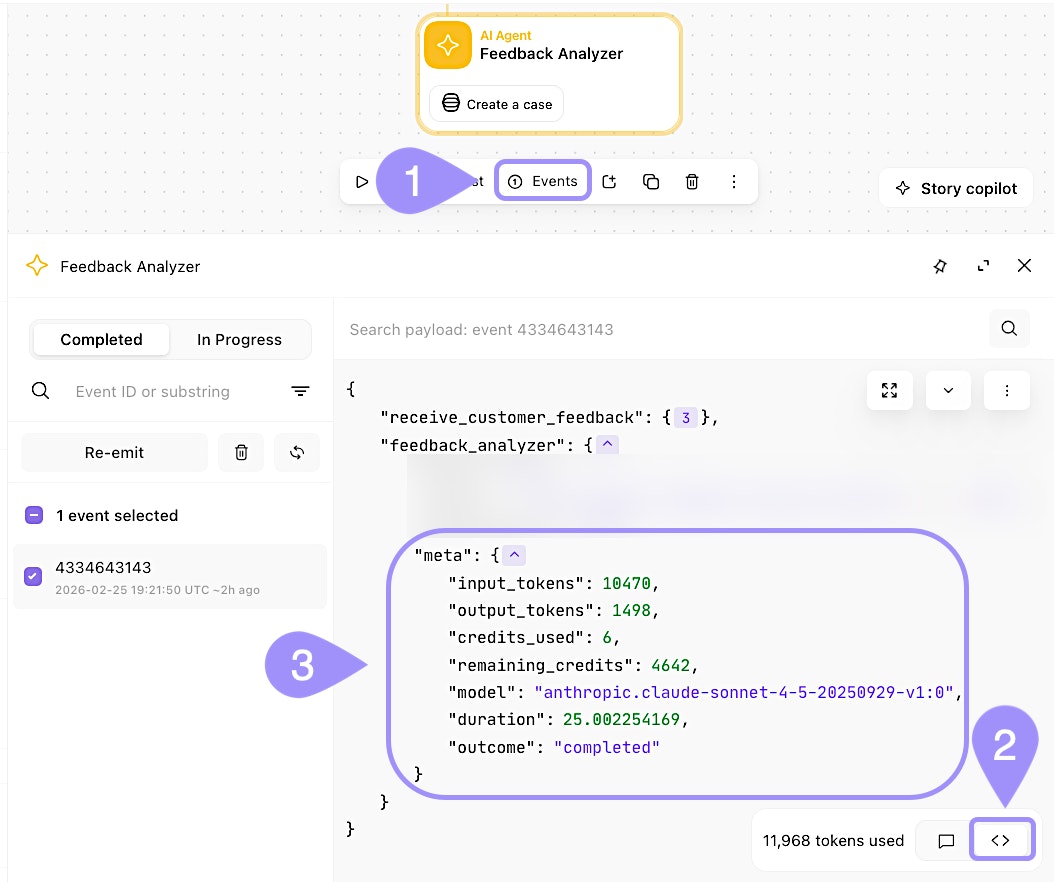
Task: Collapse the meta JSON object
Action: coord(514,555)
